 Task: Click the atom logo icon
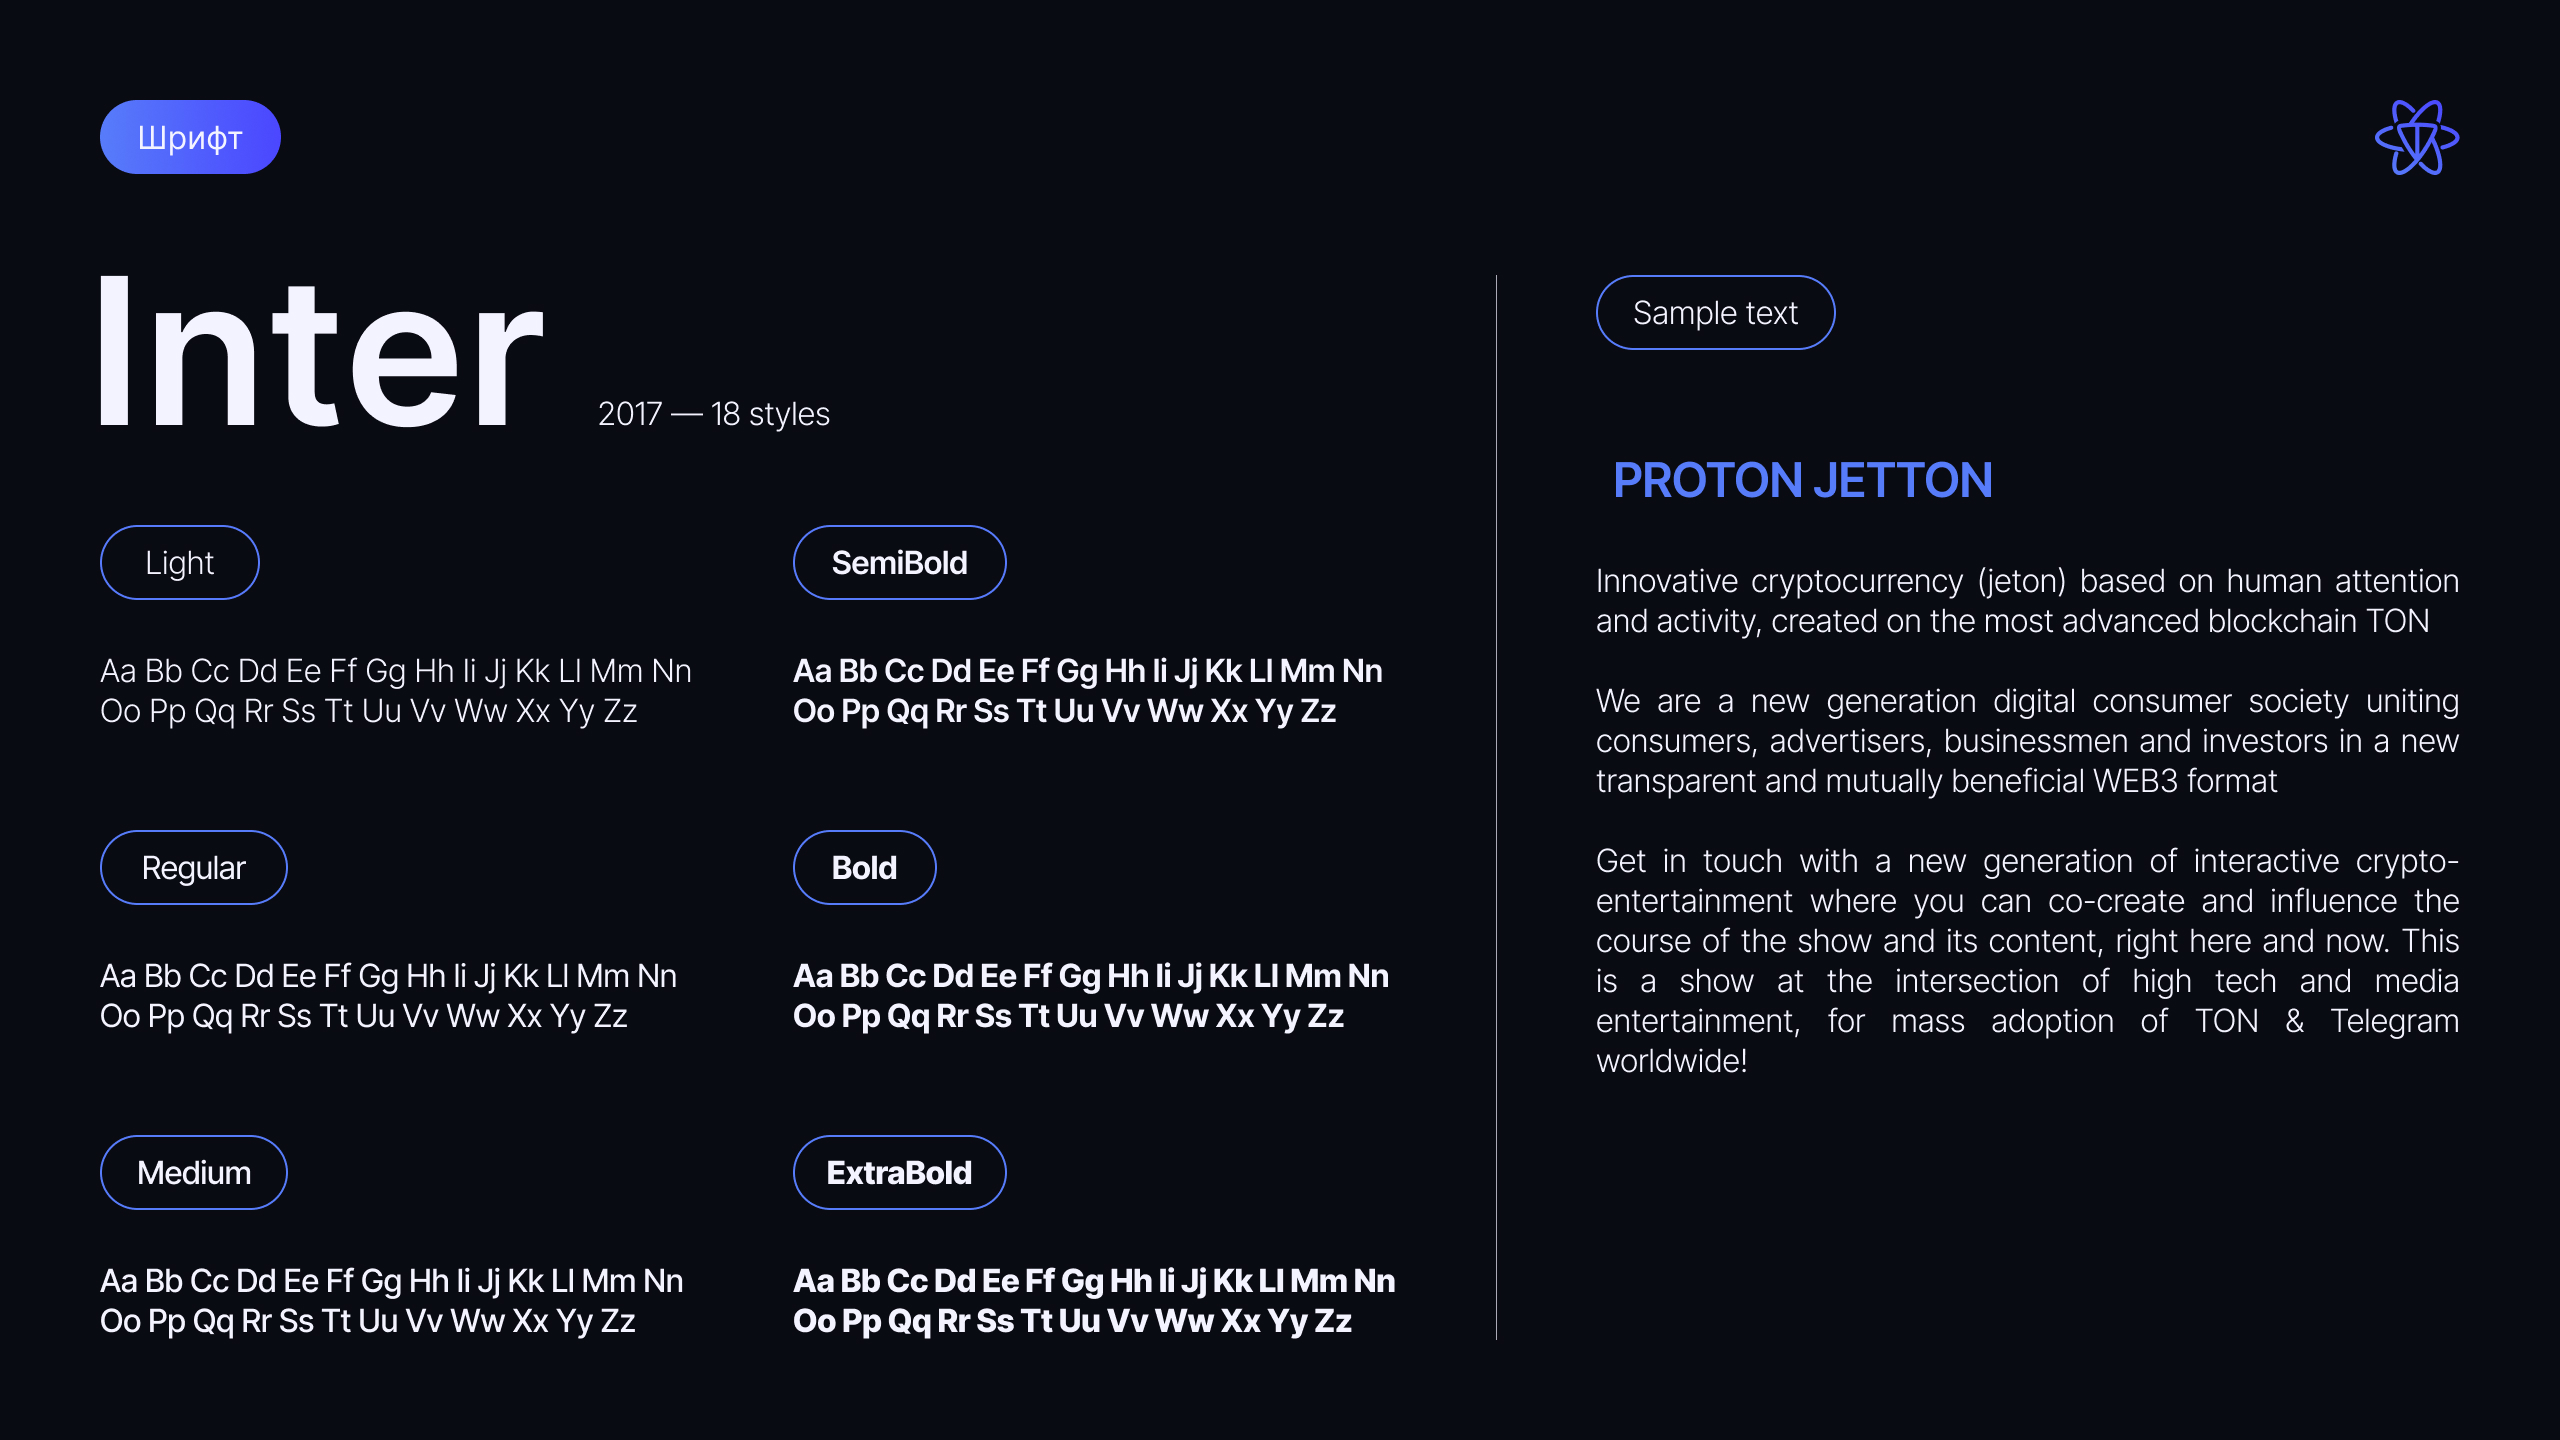pyautogui.click(x=2416, y=138)
